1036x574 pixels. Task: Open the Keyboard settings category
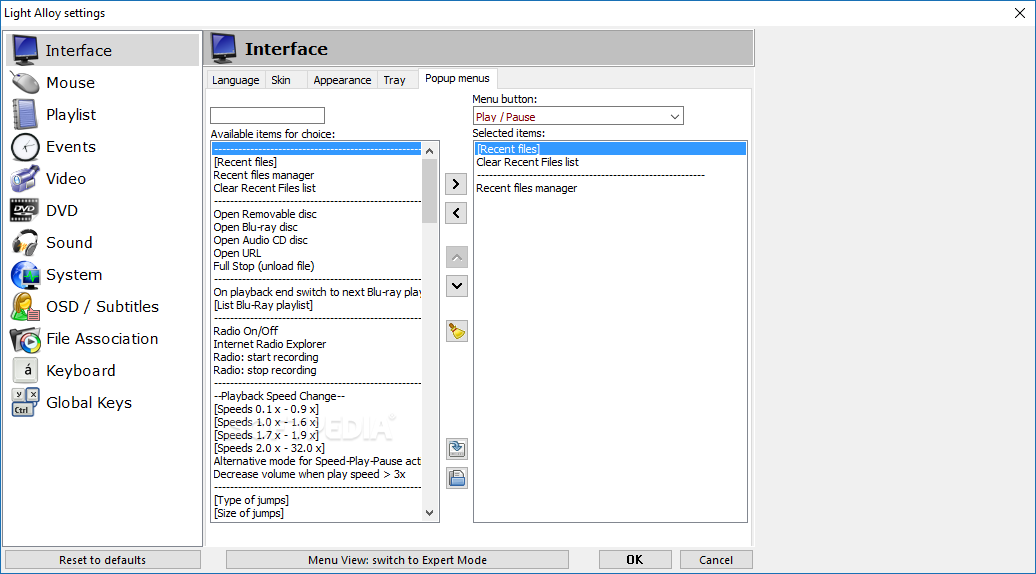pyautogui.click(x=102, y=371)
